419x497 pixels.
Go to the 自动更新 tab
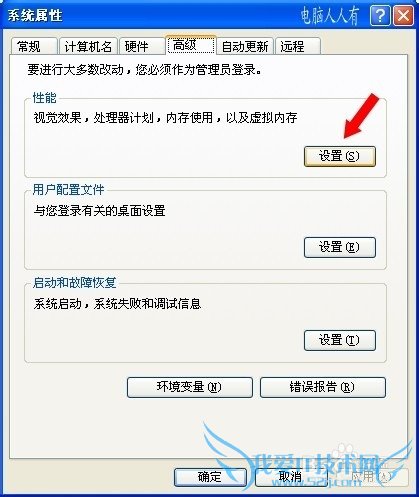[245, 46]
